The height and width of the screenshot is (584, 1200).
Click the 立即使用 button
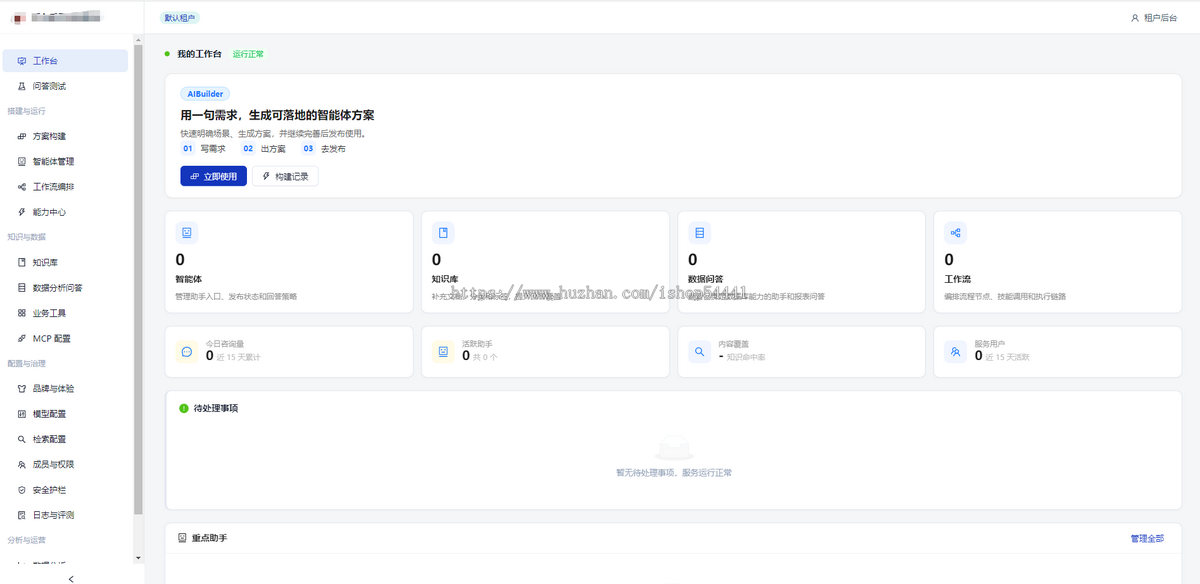[x=213, y=176]
